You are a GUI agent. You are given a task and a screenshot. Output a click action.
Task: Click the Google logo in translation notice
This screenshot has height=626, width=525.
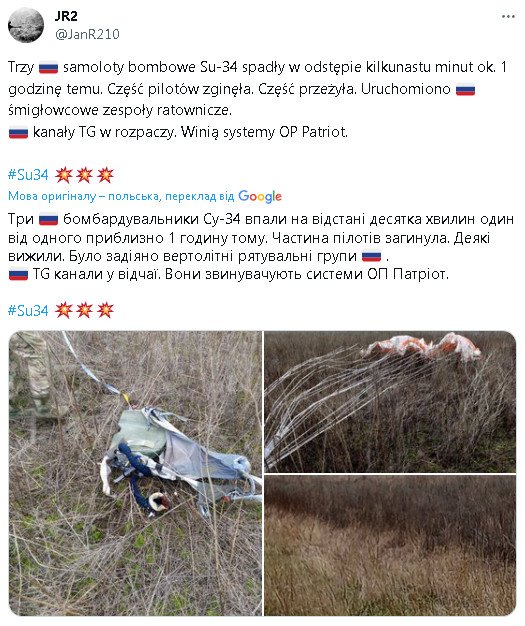click(x=260, y=196)
